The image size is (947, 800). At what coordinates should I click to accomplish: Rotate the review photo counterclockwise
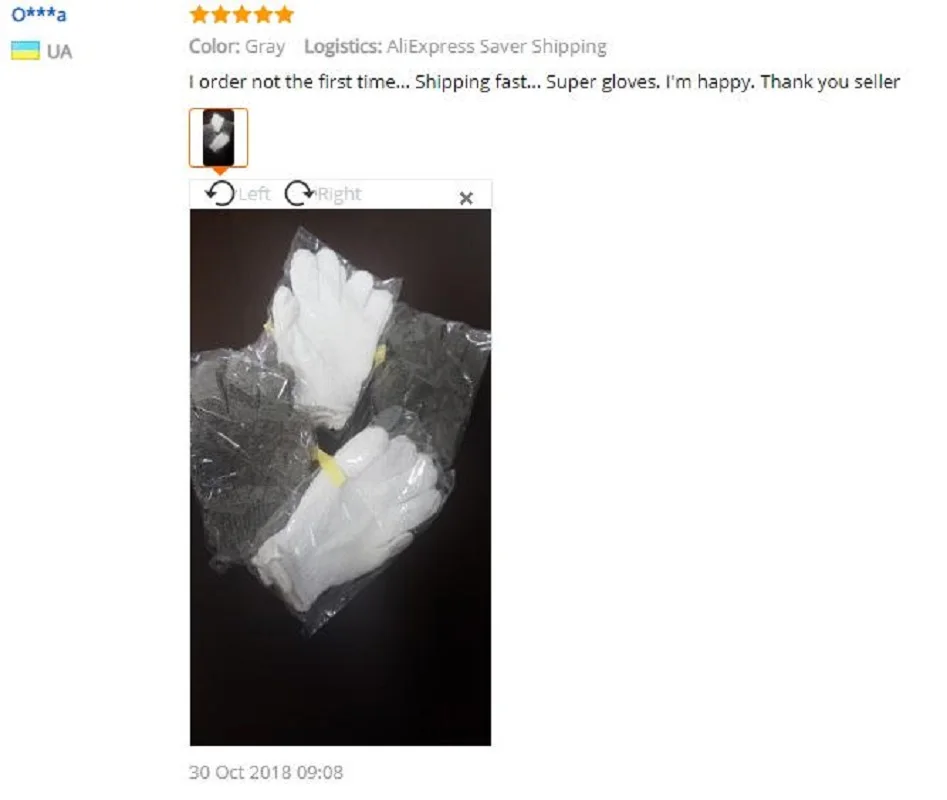click(x=220, y=194)
